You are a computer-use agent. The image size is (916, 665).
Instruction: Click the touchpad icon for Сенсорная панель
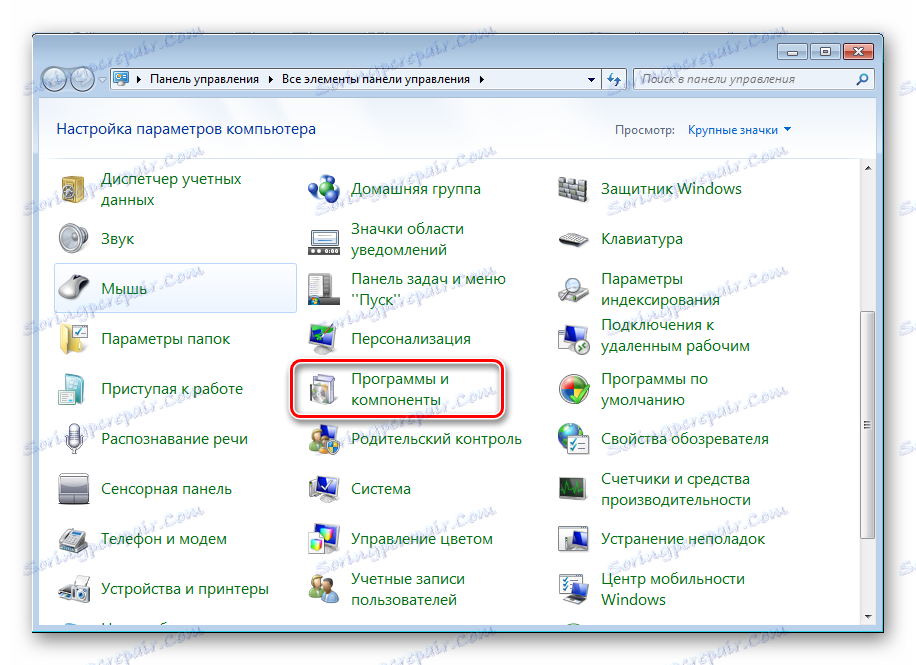[x=74, y=489]
